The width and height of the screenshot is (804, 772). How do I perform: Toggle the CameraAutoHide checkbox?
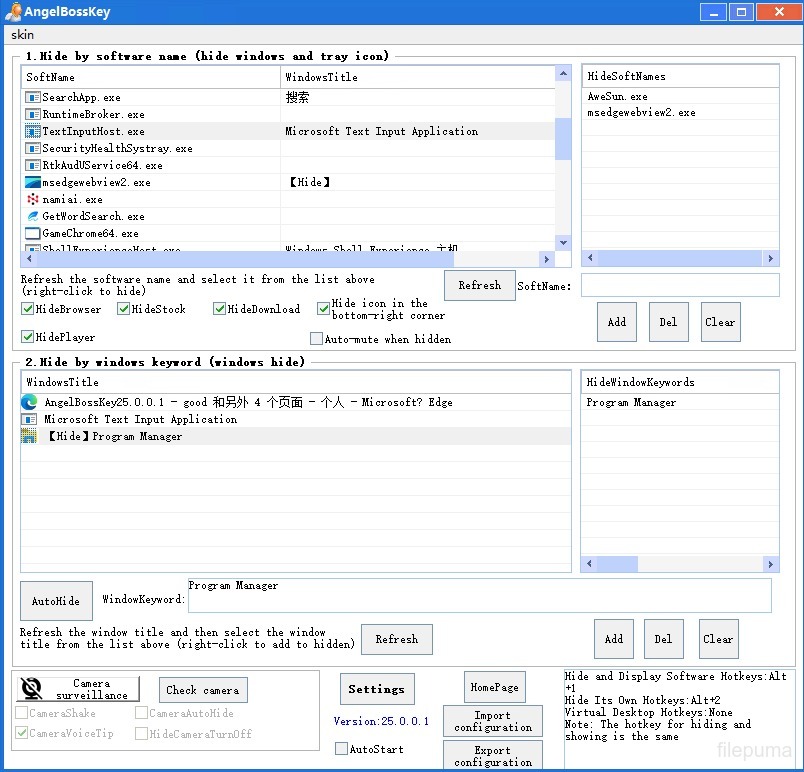pos(141,713)
